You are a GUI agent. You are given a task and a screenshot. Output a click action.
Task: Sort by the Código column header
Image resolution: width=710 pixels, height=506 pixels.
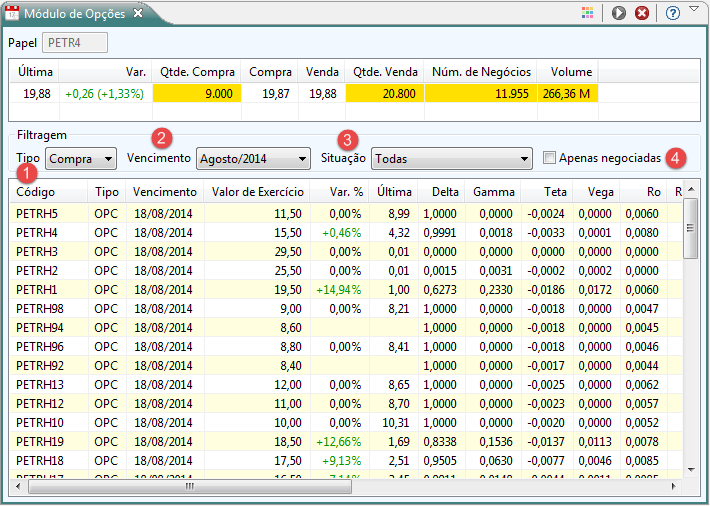coord(48,192)
